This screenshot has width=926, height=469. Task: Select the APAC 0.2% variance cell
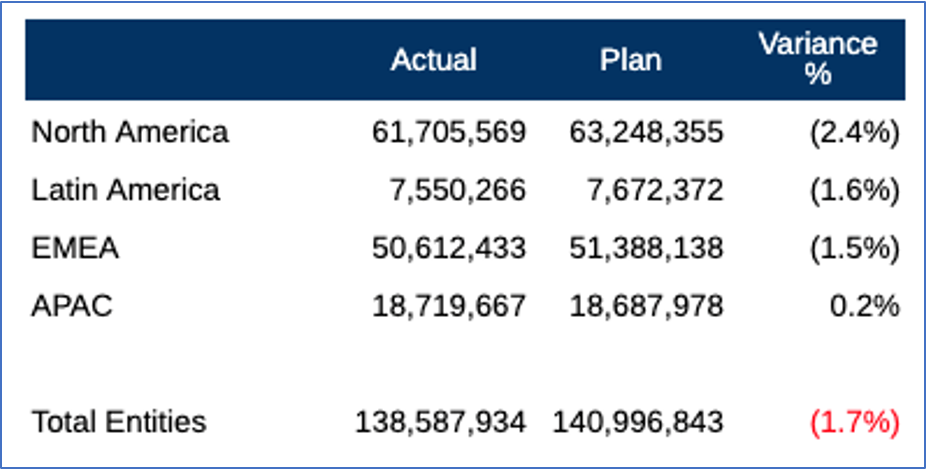tap(864, 306)
